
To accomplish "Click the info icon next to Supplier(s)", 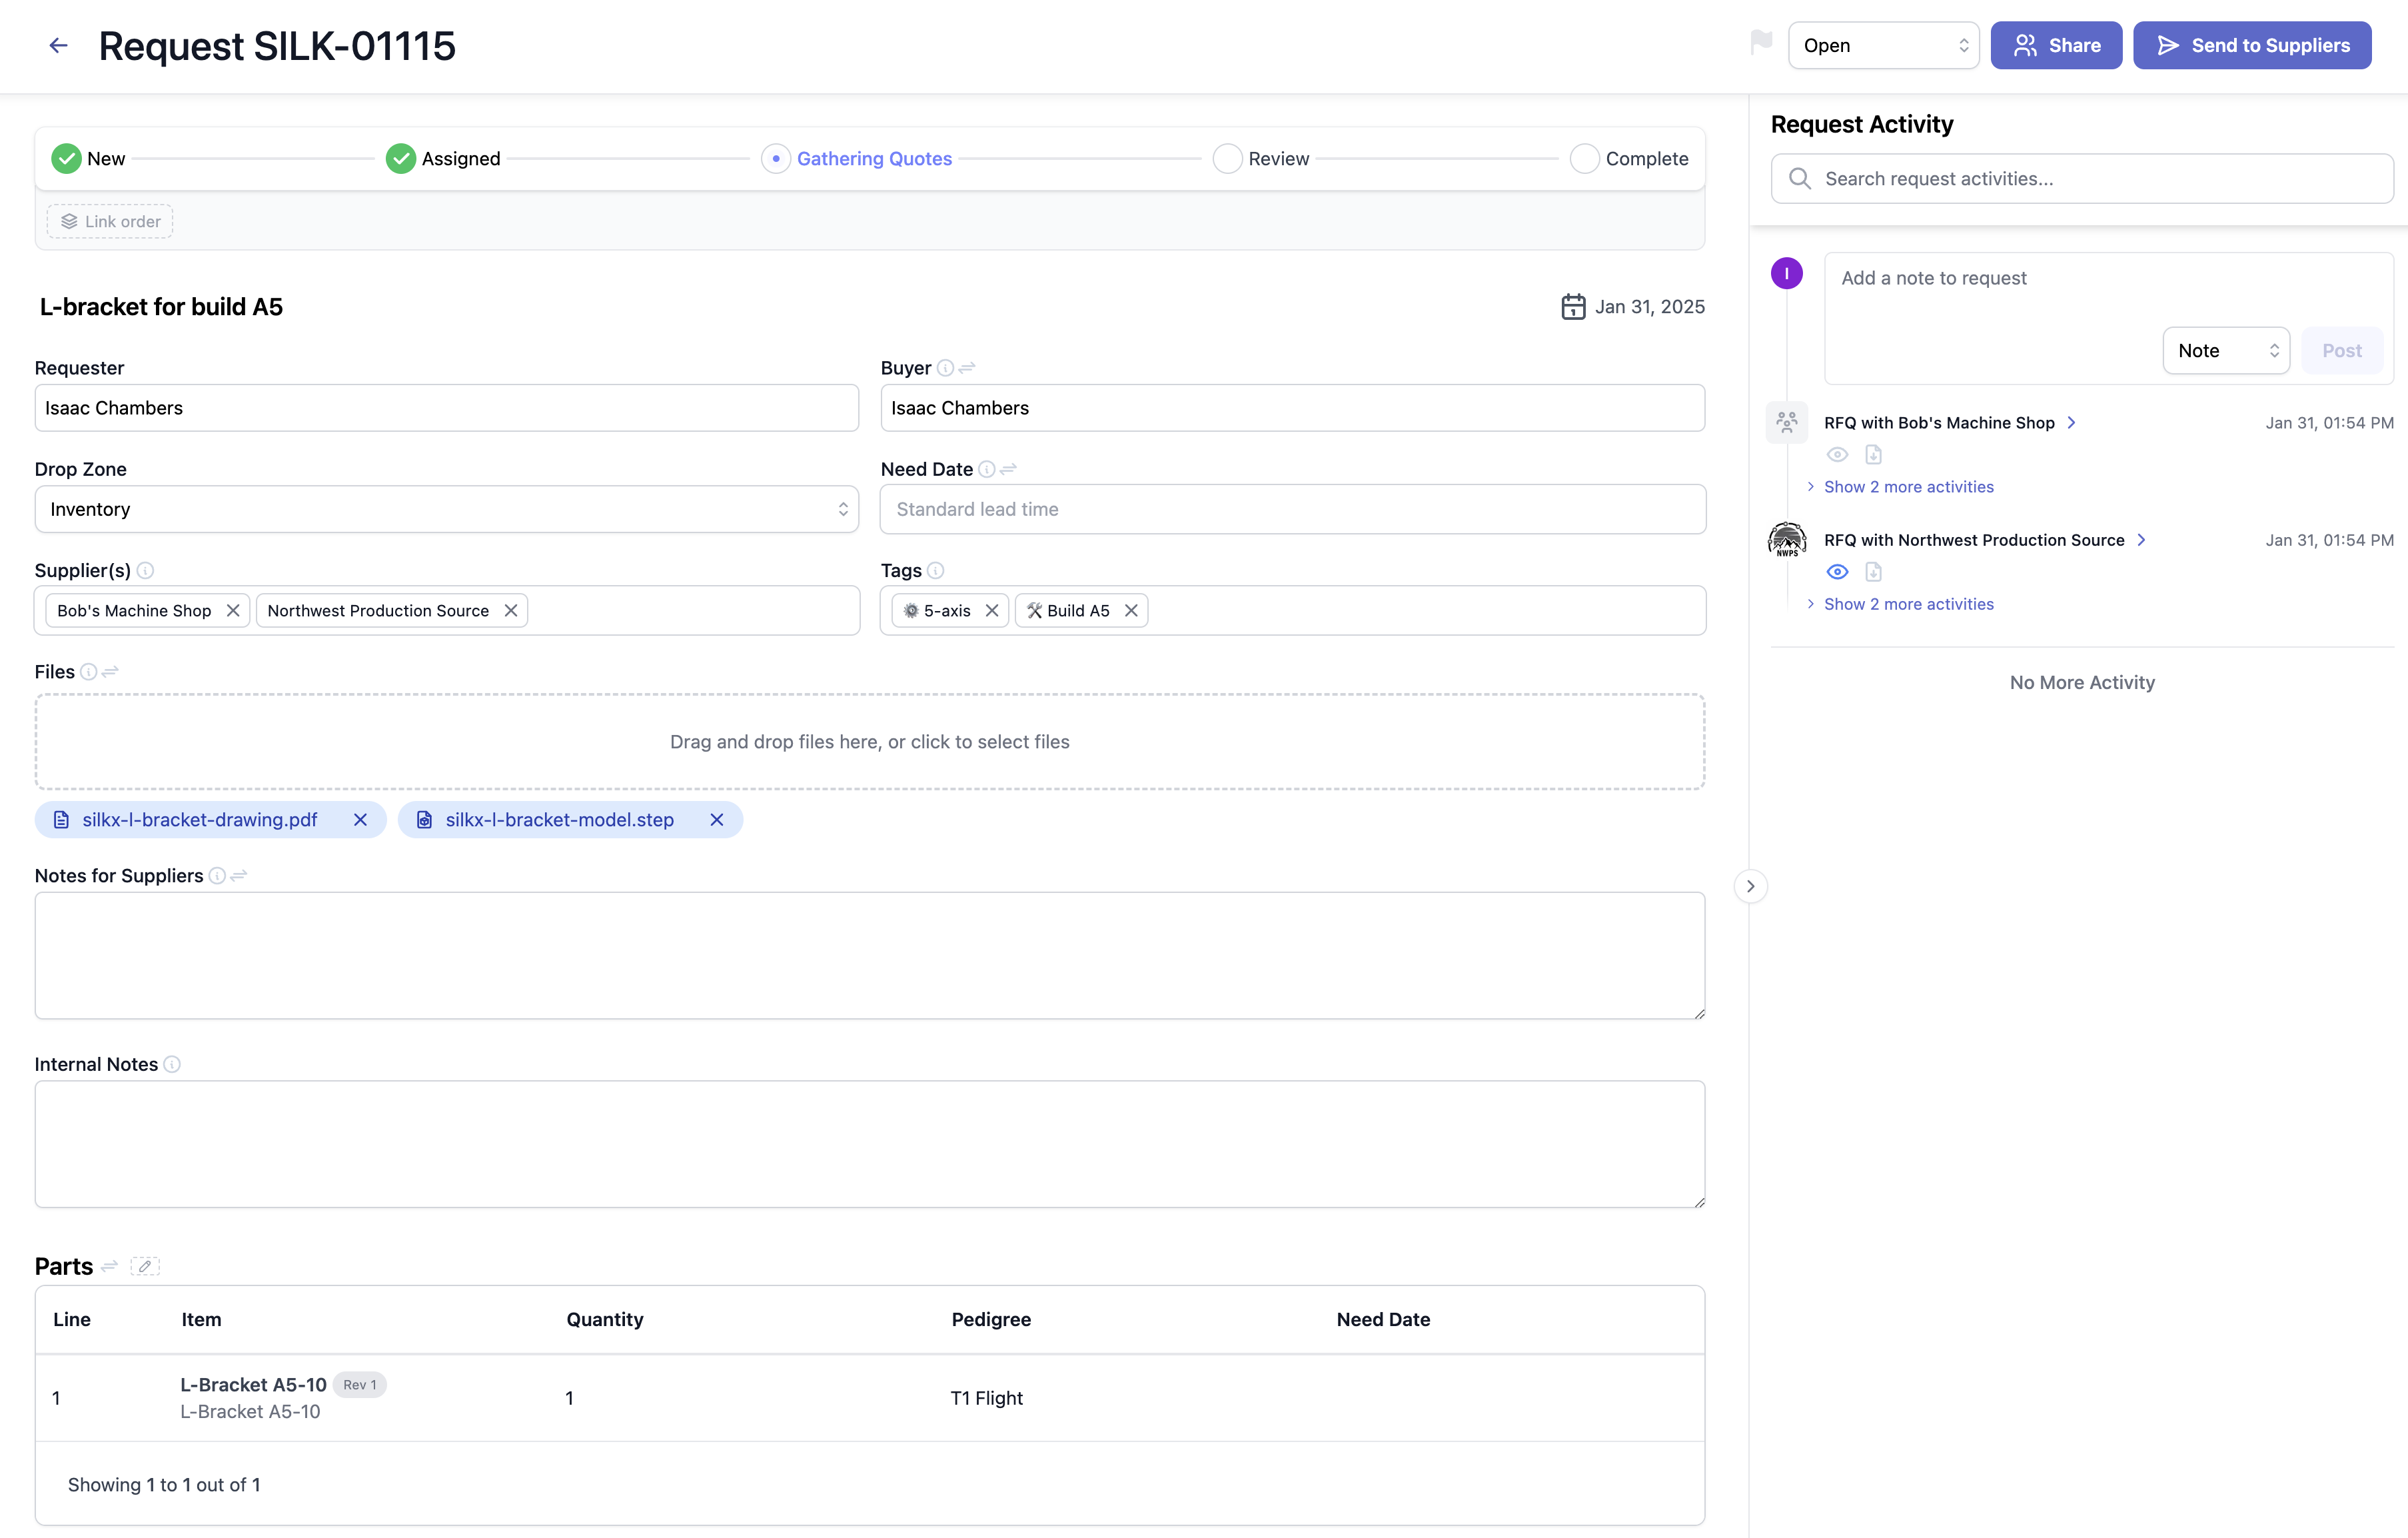I will coord(145,570).
